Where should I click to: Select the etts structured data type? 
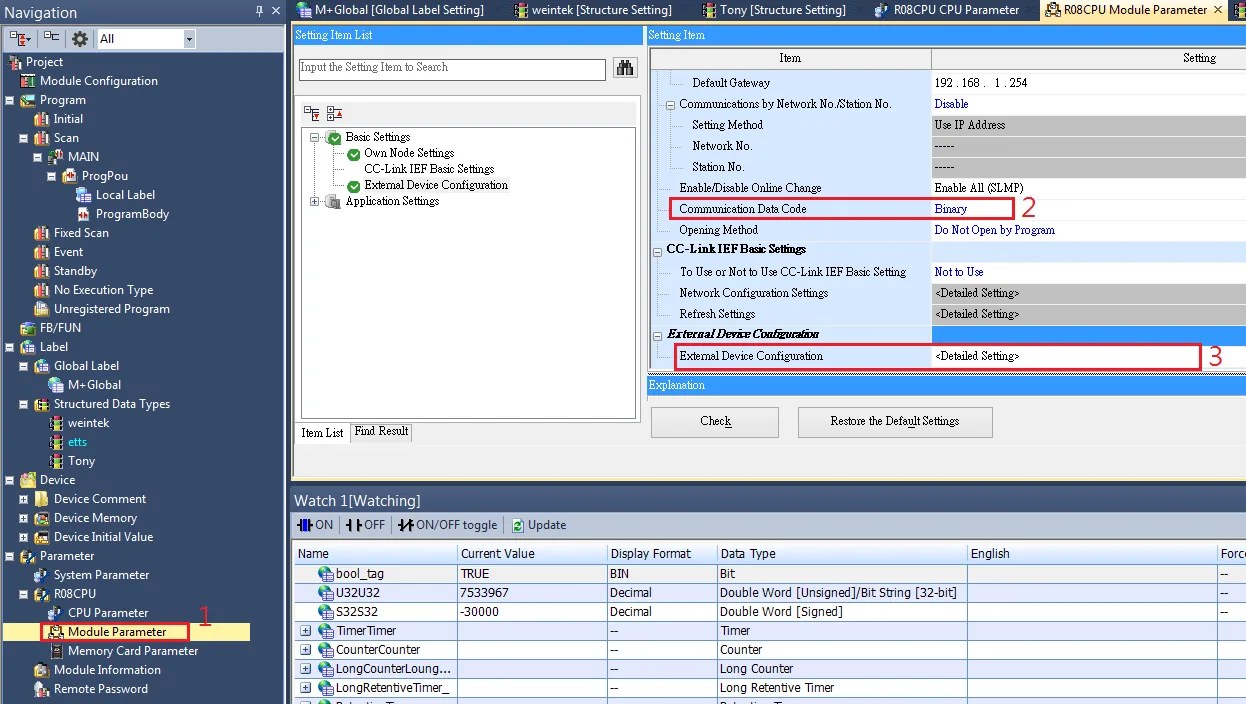click(77, 442)
